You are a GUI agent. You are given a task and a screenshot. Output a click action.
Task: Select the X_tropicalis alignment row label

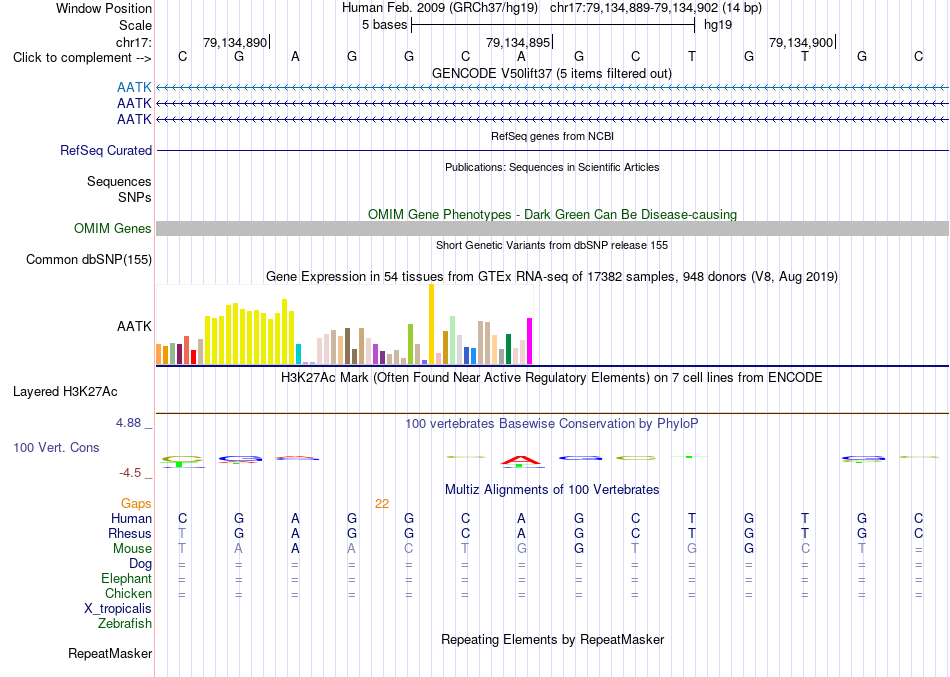point(118,609)
